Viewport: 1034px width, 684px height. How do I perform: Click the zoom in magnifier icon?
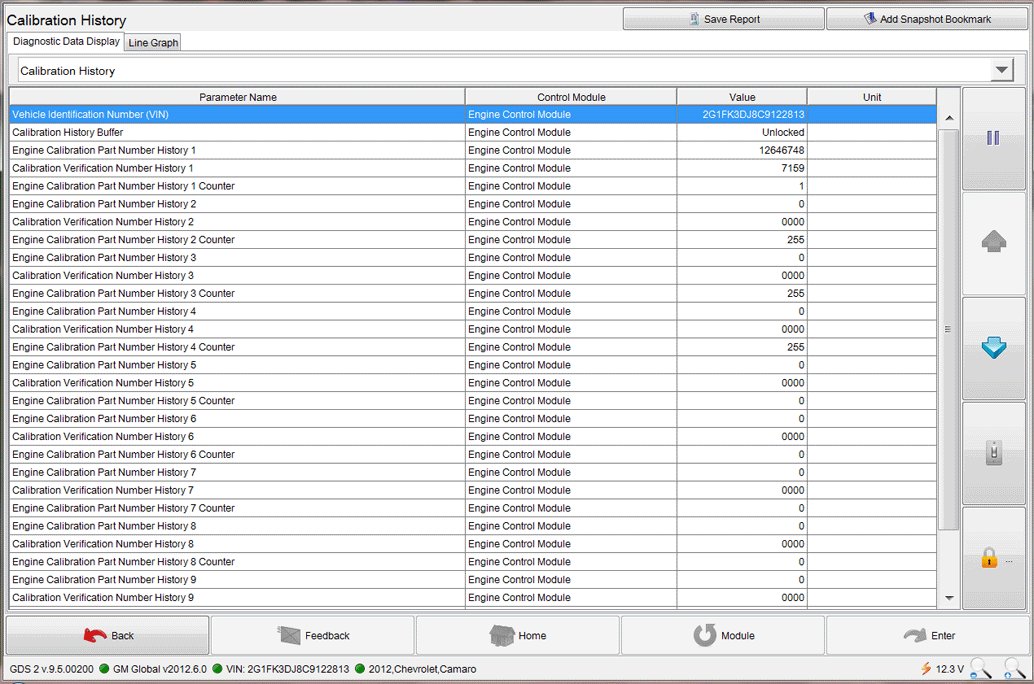(1014, 668)
